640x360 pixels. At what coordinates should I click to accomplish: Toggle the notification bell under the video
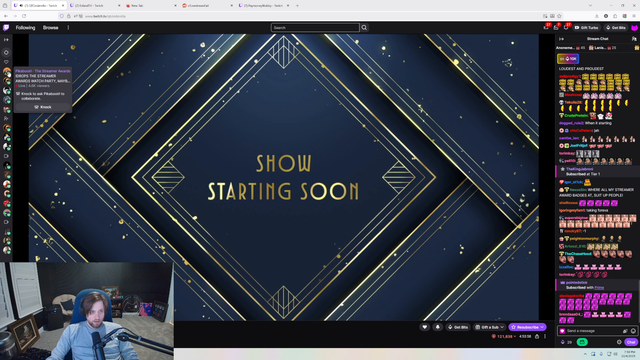pos(438,327)
